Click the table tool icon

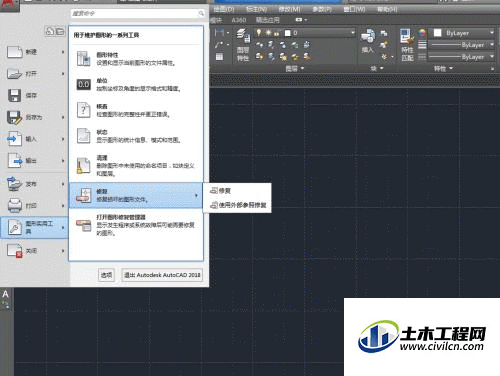point(219,57)
